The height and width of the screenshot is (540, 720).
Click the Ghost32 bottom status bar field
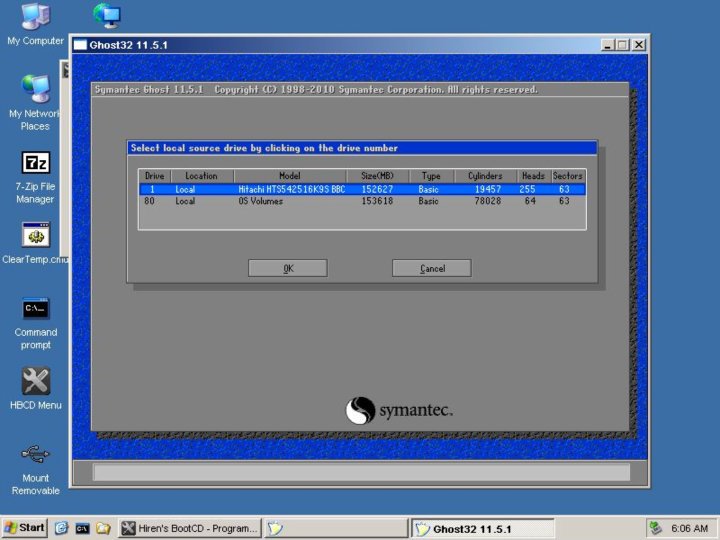[x=361, y=472]
